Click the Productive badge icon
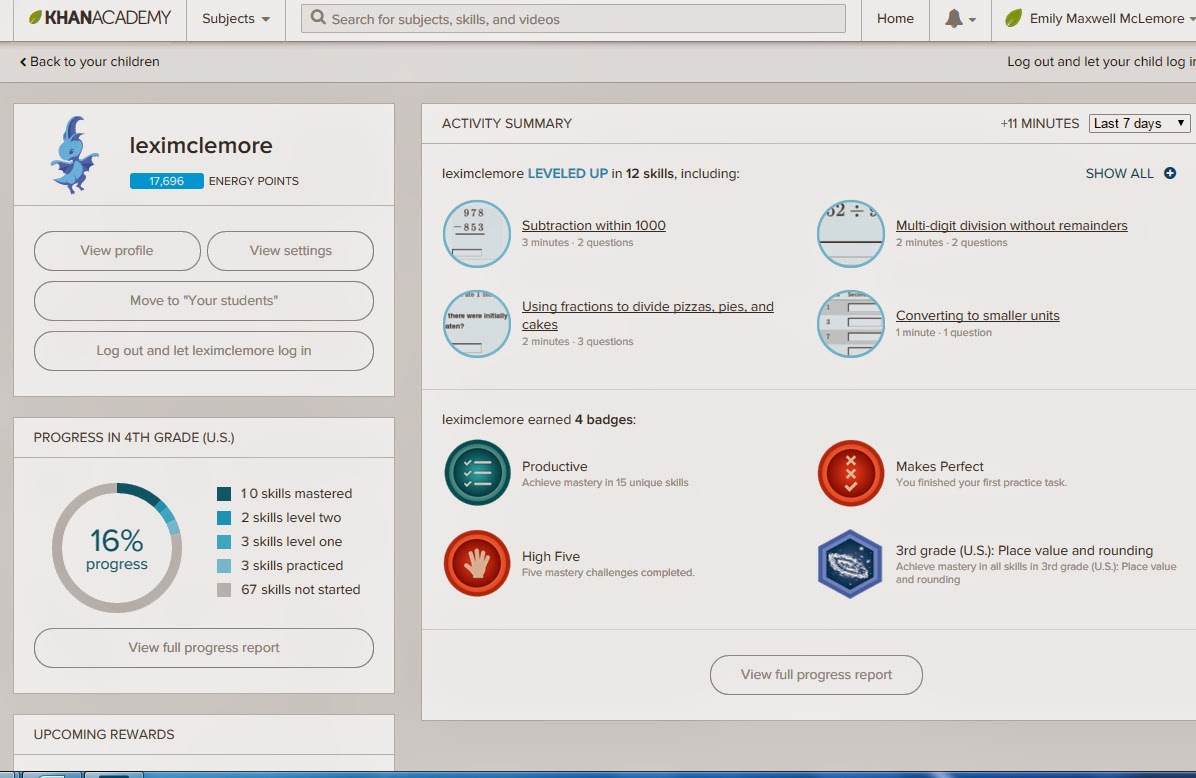This screenshot has height=778, width=1196. tap(477, 473)
